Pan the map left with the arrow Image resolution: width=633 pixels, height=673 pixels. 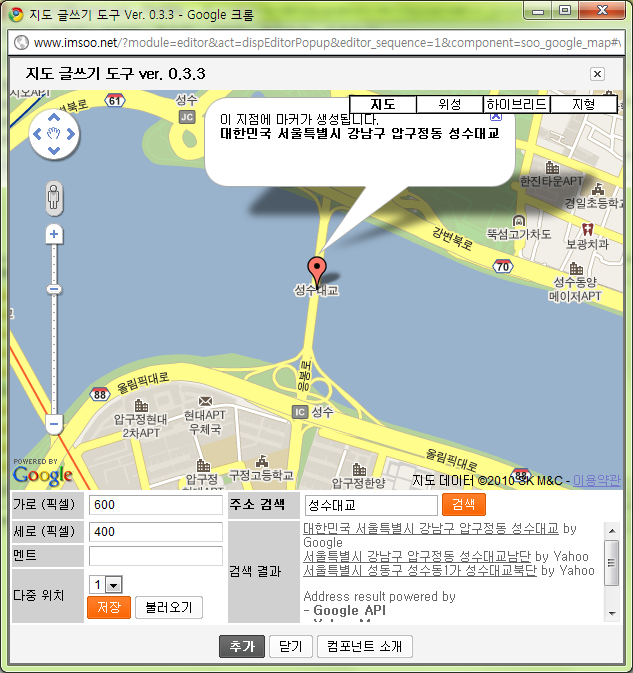click(x=37, y=134)
